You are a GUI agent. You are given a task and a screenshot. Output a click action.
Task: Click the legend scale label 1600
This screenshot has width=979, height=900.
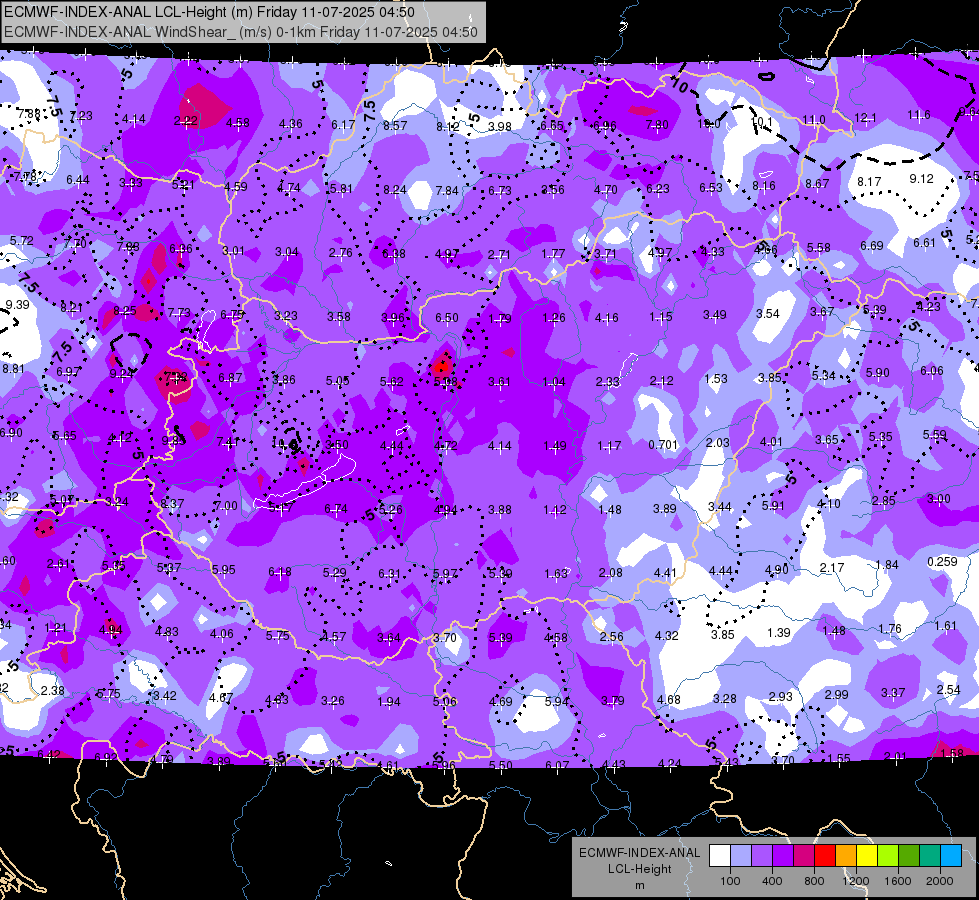(x=898, y=881)
